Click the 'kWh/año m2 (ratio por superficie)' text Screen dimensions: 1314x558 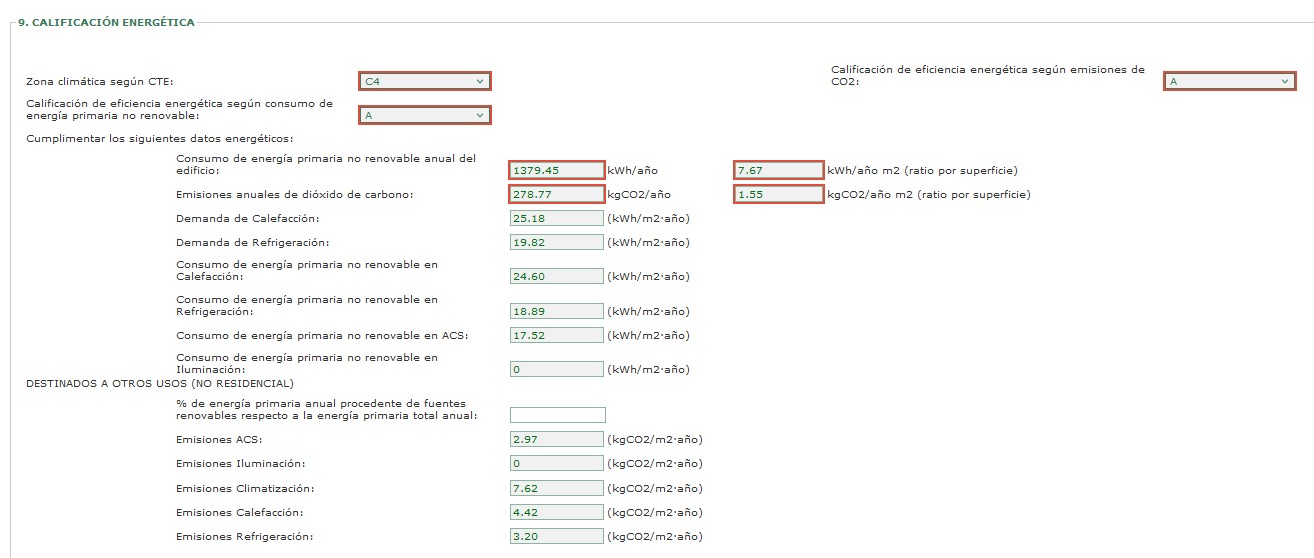(x=922, y=170)
